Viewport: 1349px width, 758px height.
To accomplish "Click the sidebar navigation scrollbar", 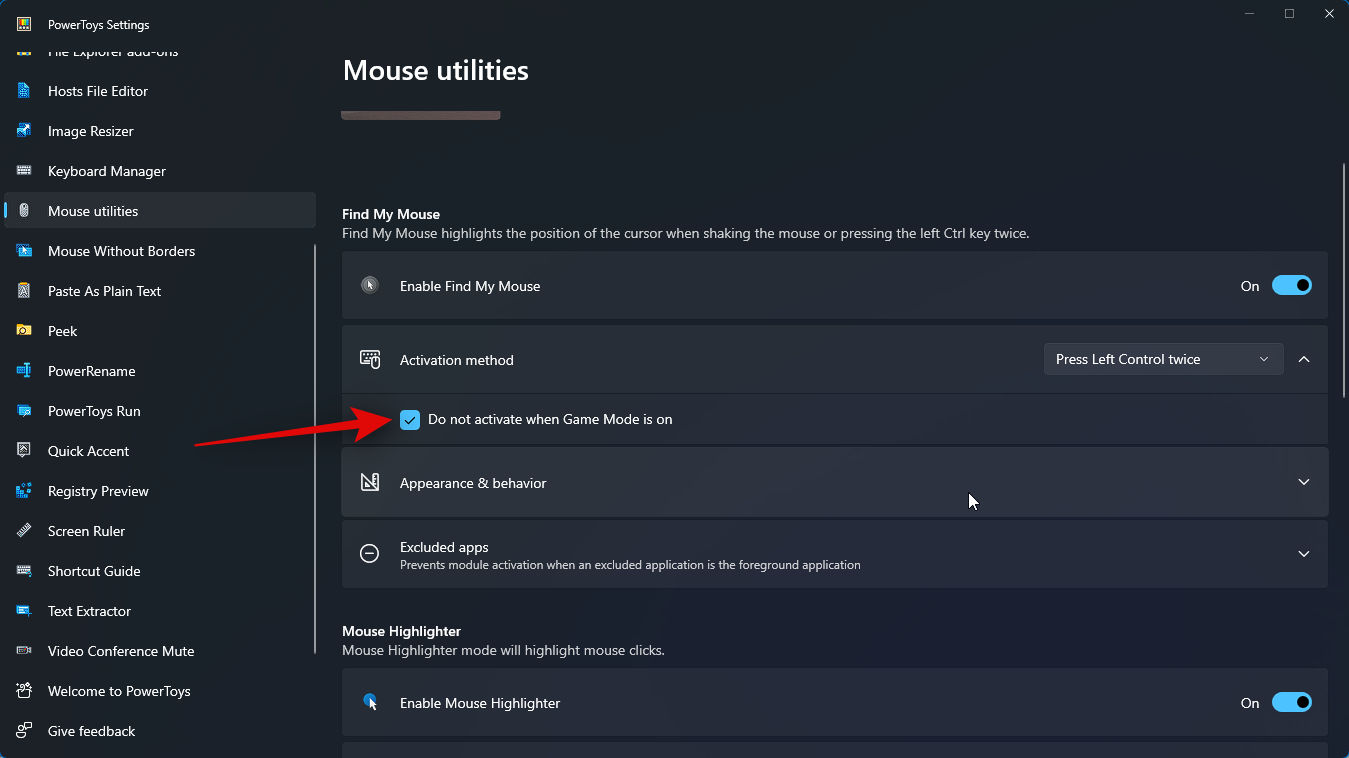I will coord(315,449).
